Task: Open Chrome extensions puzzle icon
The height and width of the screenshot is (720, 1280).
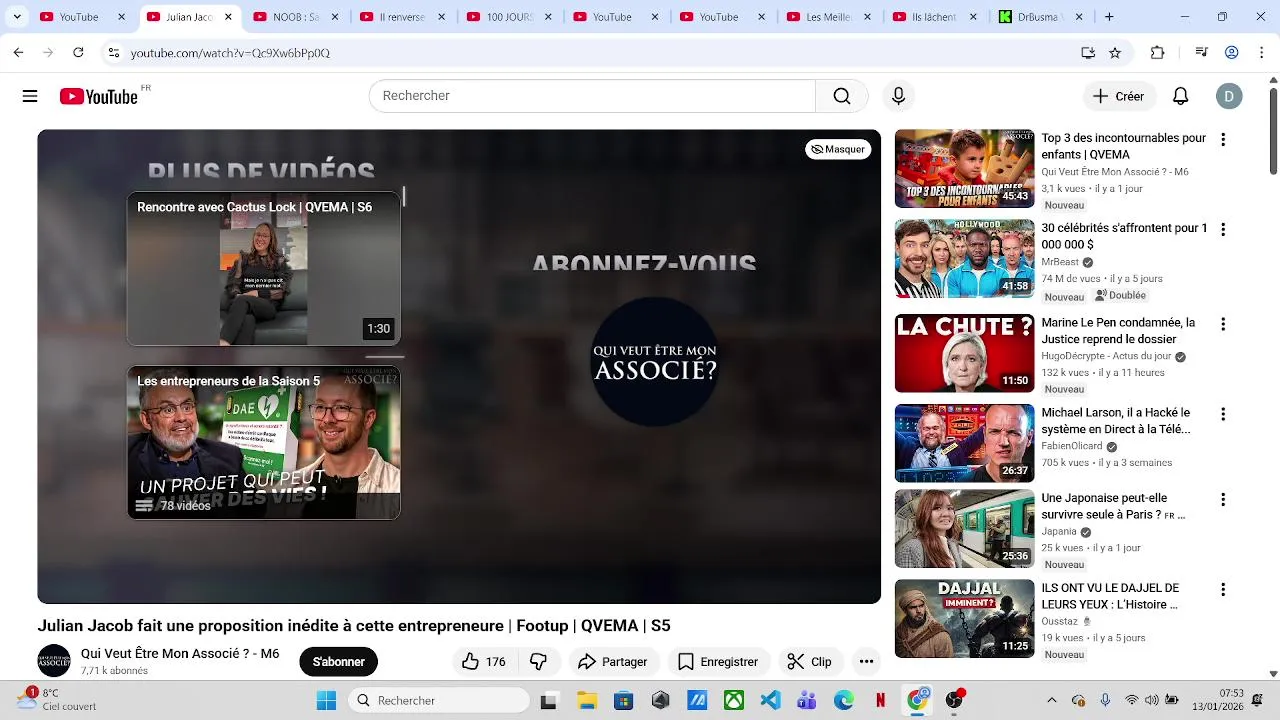Action: (1158, 53)
